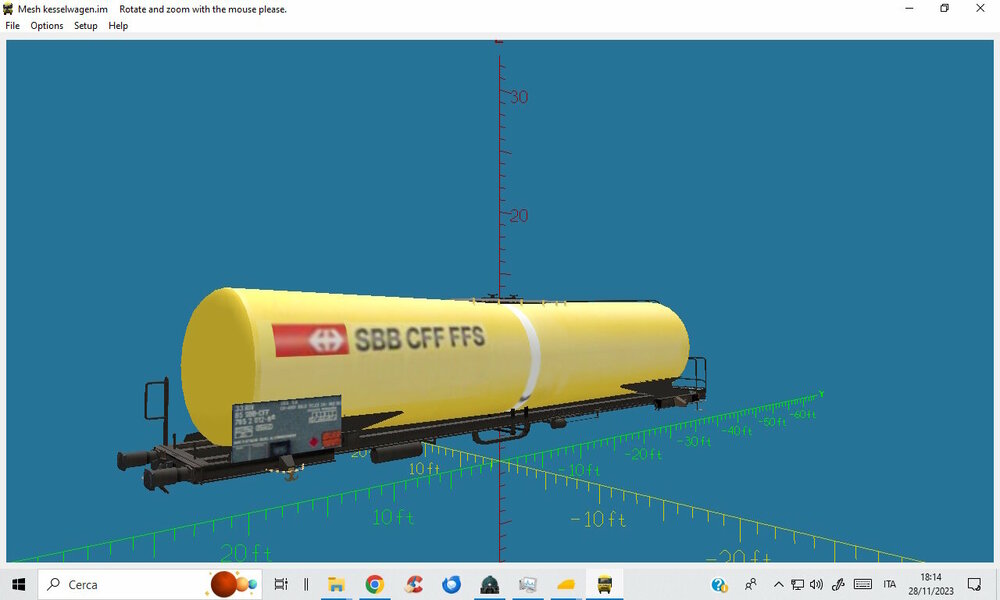Select the active yellow train app in taskbar
This screenshot has width=1000, height=600.
[x=605, y=584]
